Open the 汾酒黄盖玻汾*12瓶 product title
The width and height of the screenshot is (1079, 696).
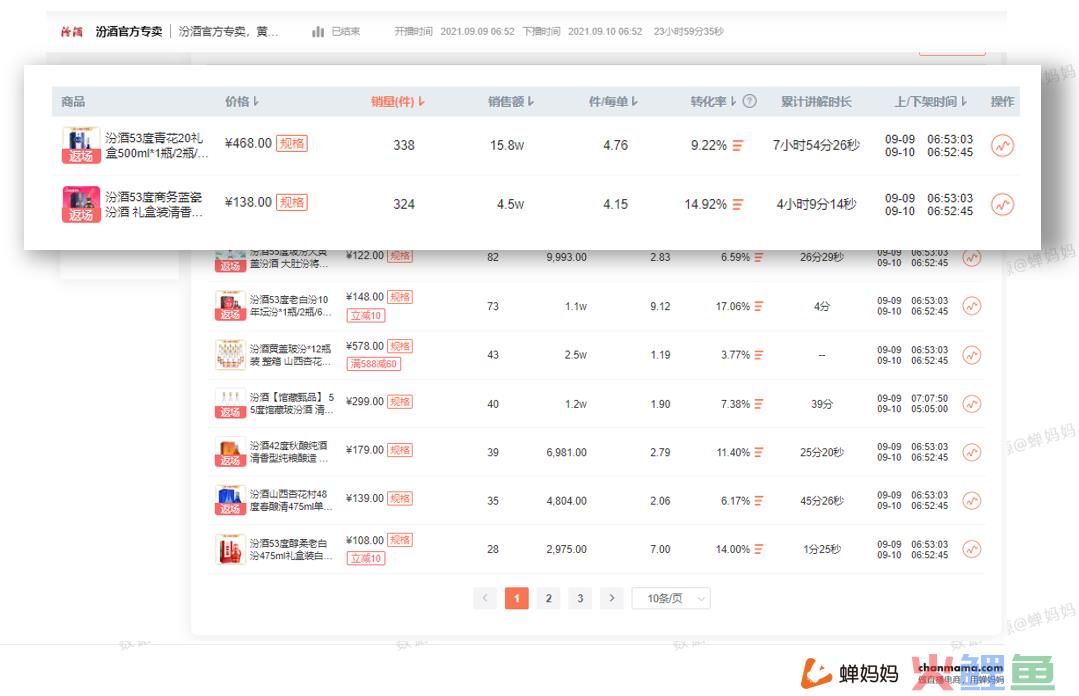click(290, 355)
